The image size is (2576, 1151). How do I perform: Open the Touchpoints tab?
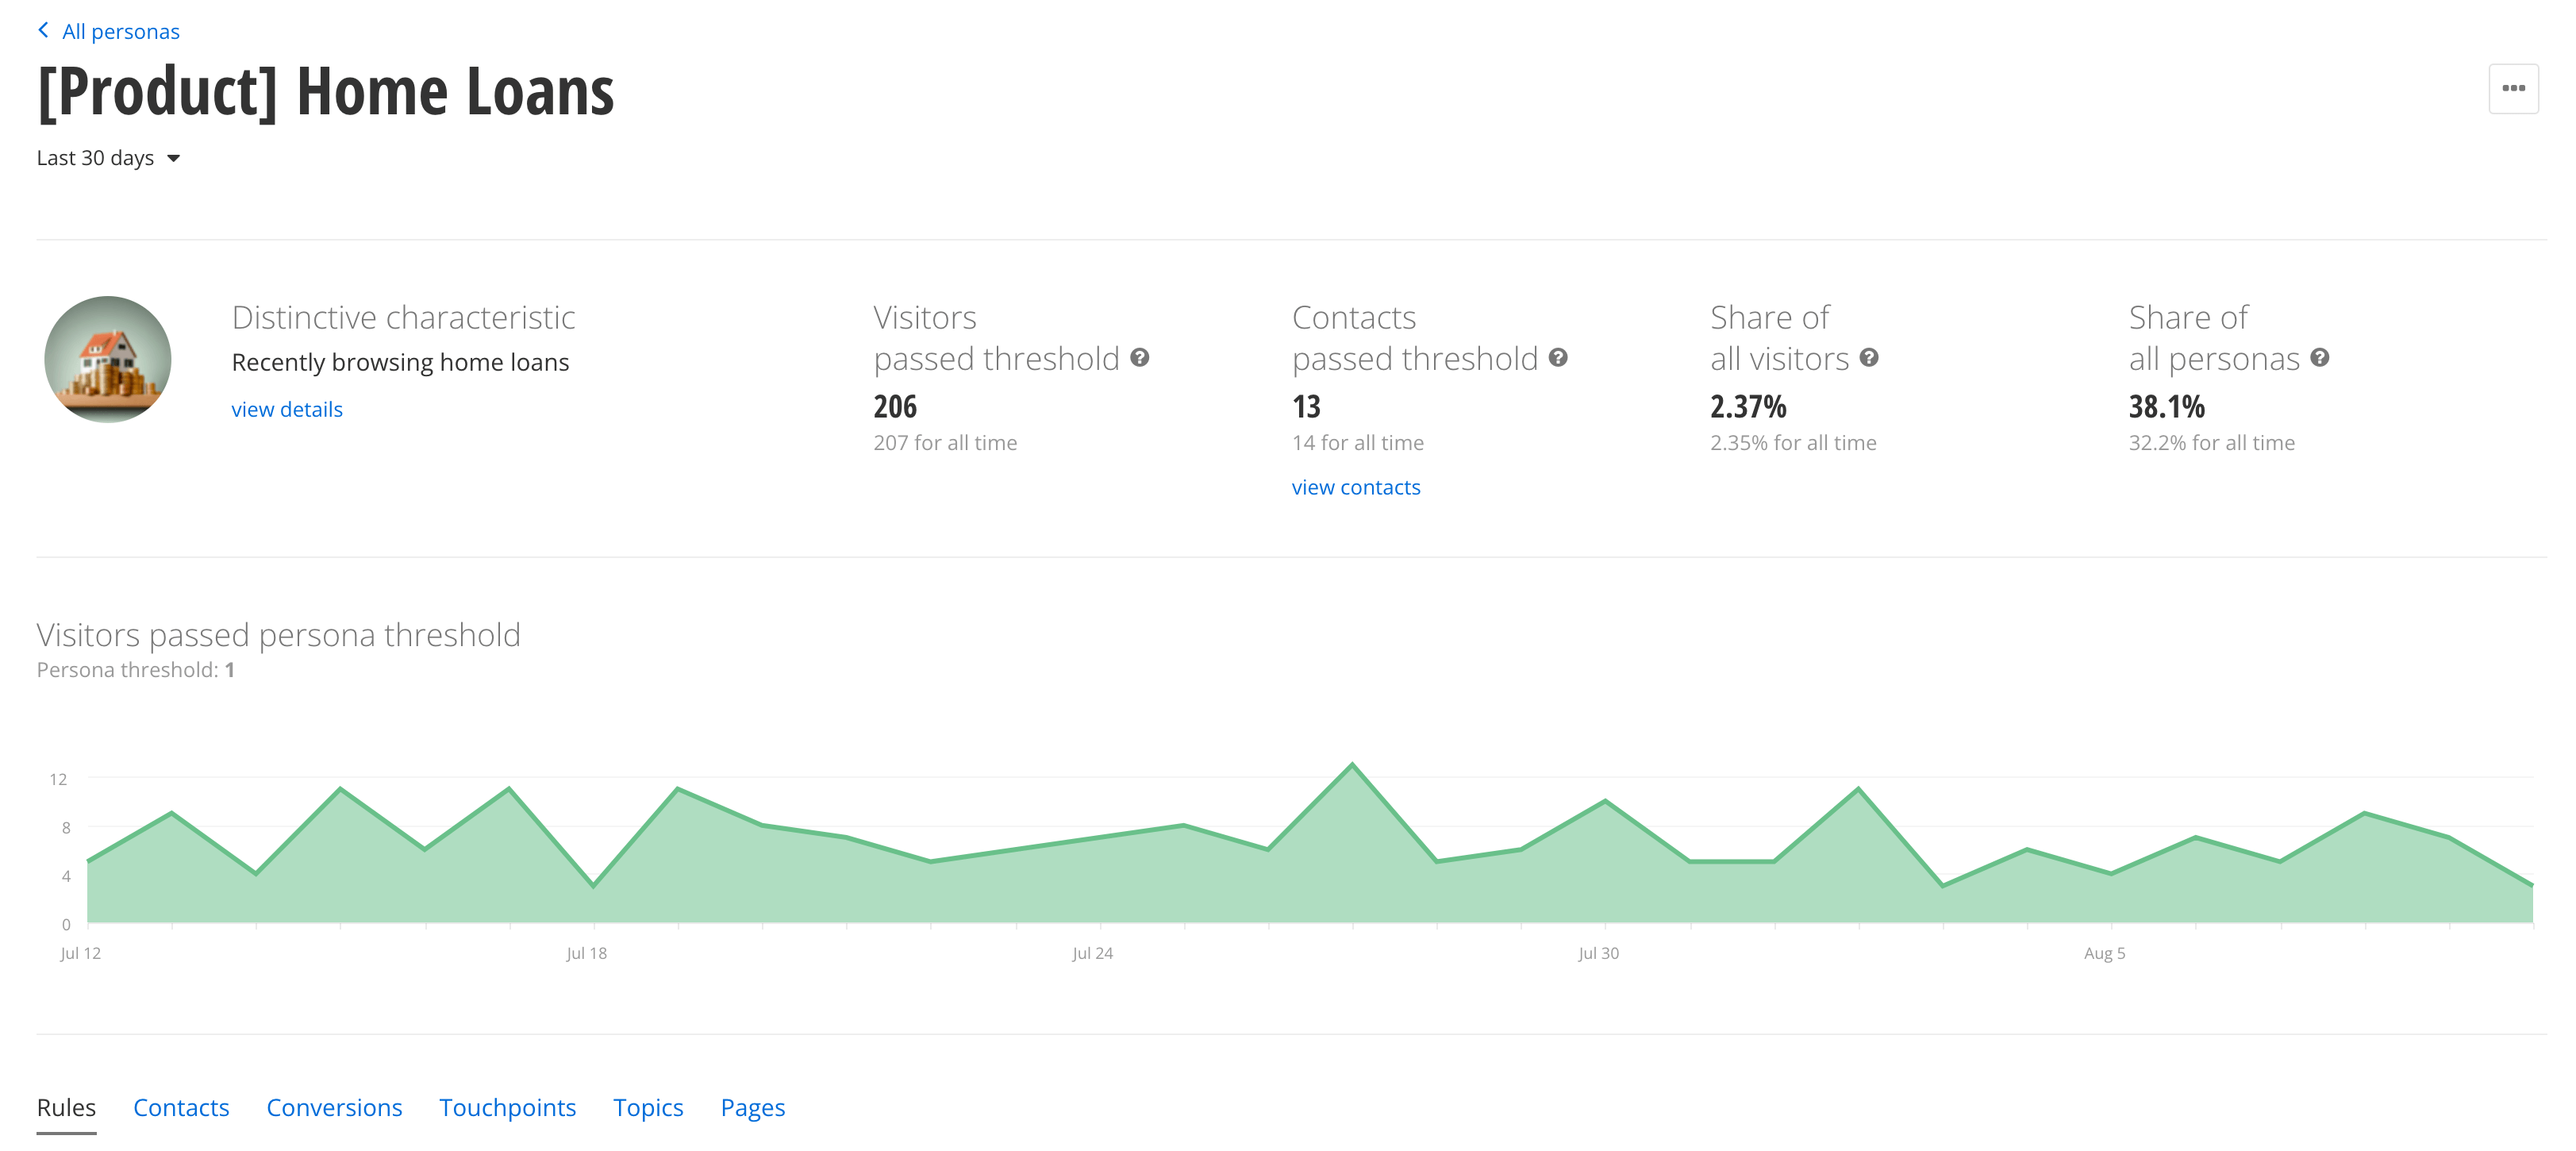tap(507, 1107)
